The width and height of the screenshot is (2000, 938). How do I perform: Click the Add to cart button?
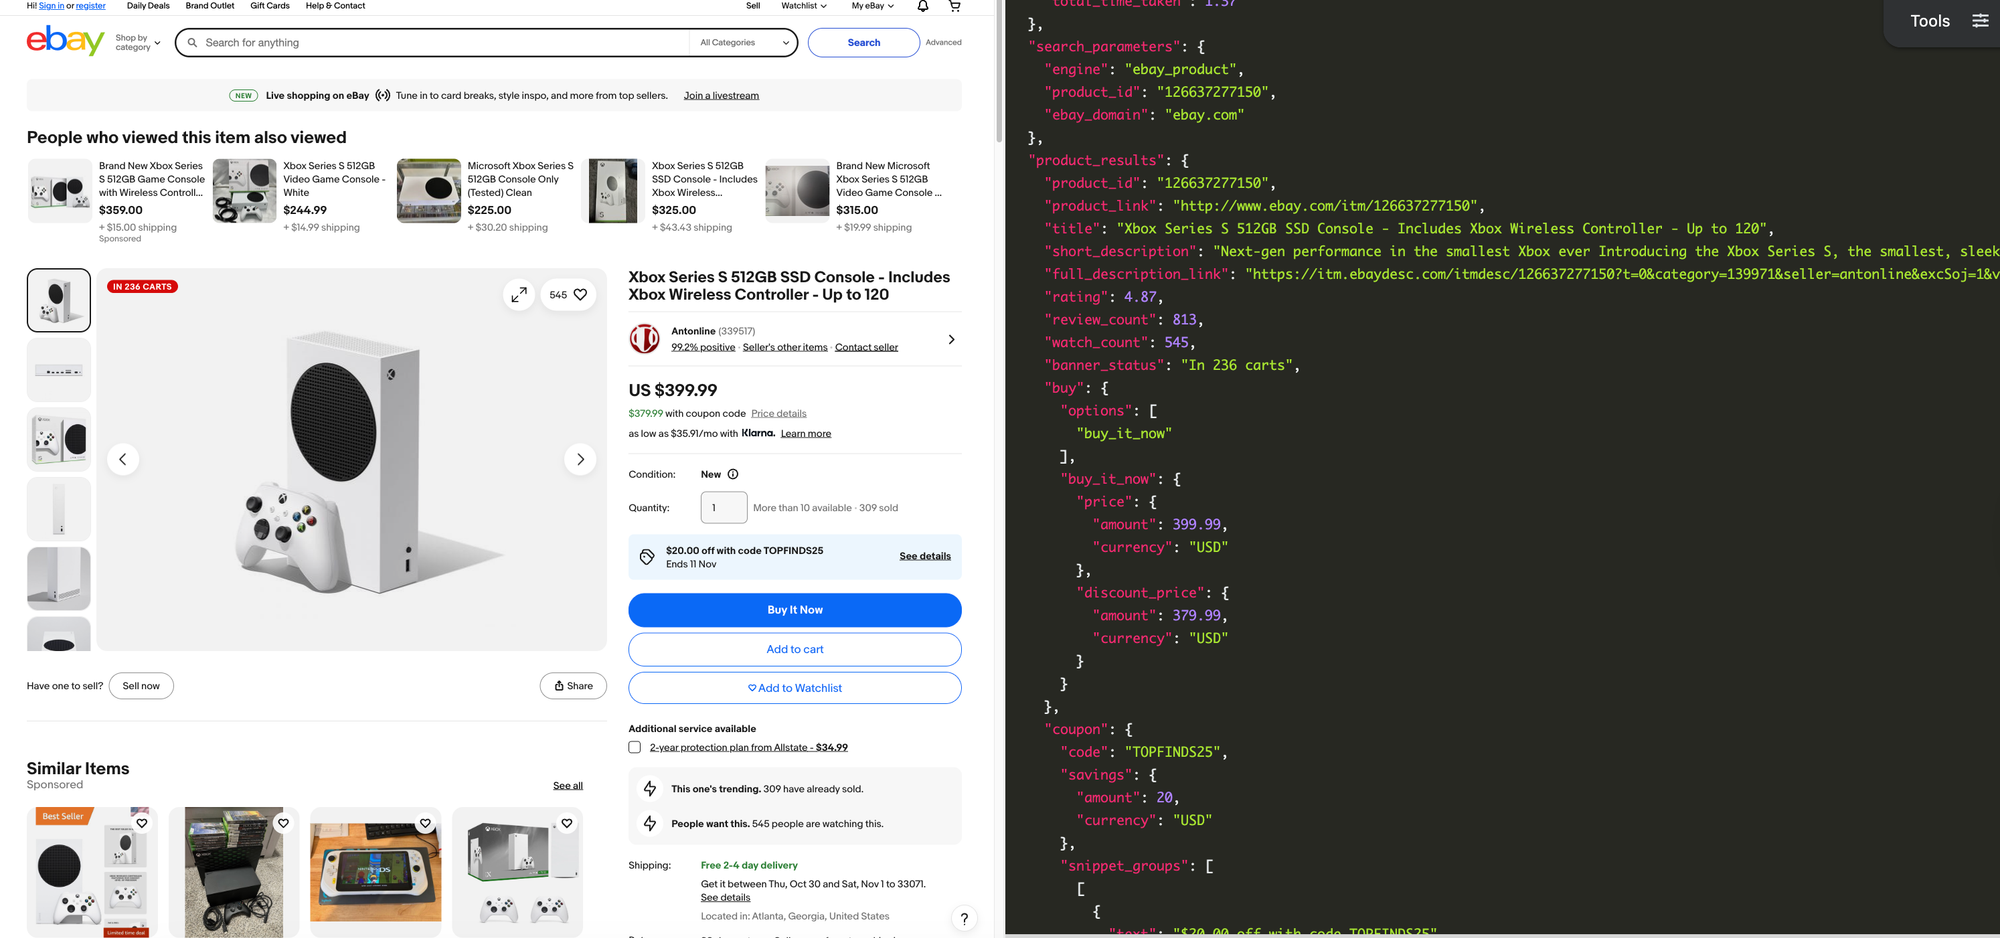point(794,649)
